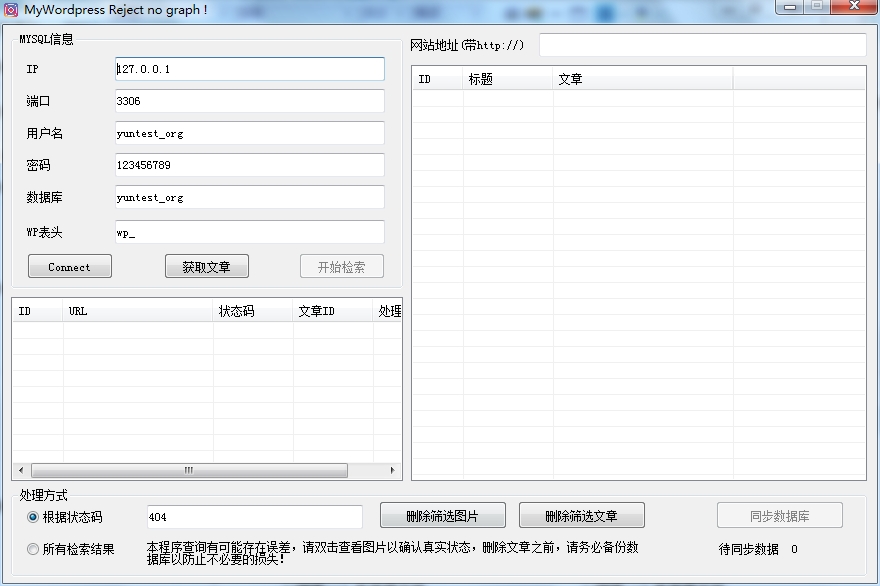Click the right arrow of horizontal scrollbar
Image resolution: width=880 pixels, height=586 pixels.
(392, 470)
